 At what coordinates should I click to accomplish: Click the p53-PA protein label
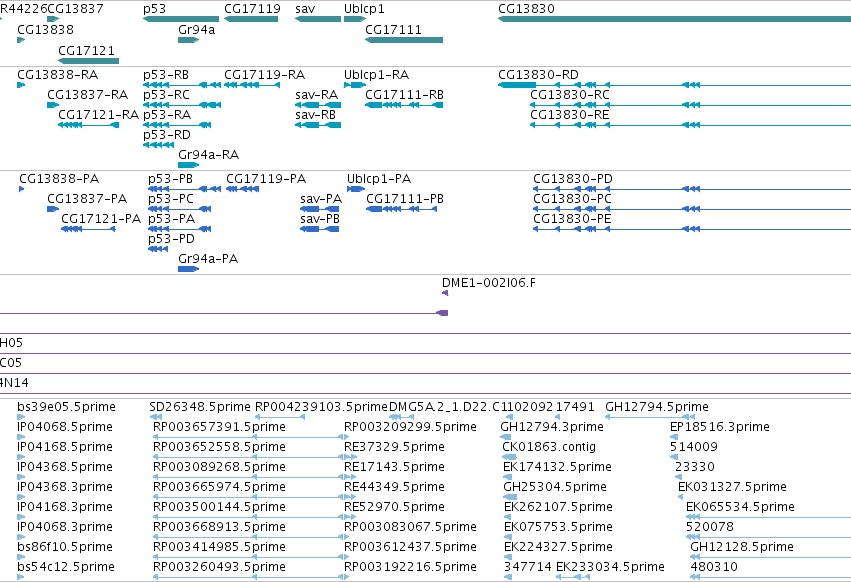(172, 219)
